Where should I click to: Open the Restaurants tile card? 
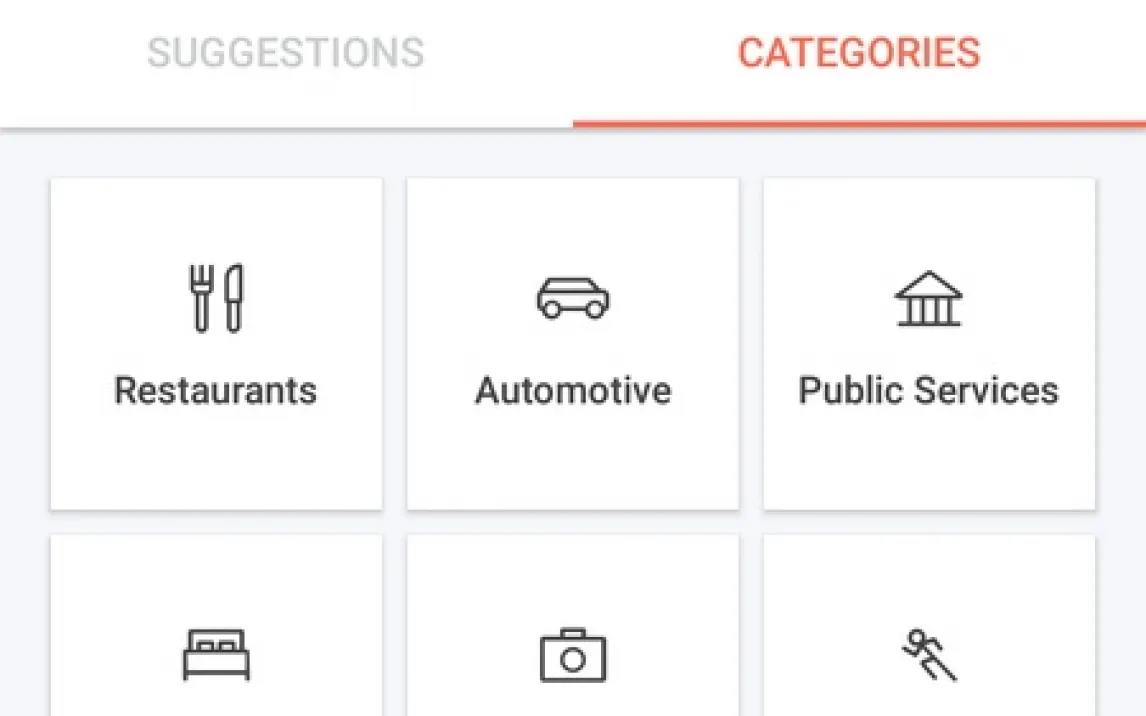point(216,450)
